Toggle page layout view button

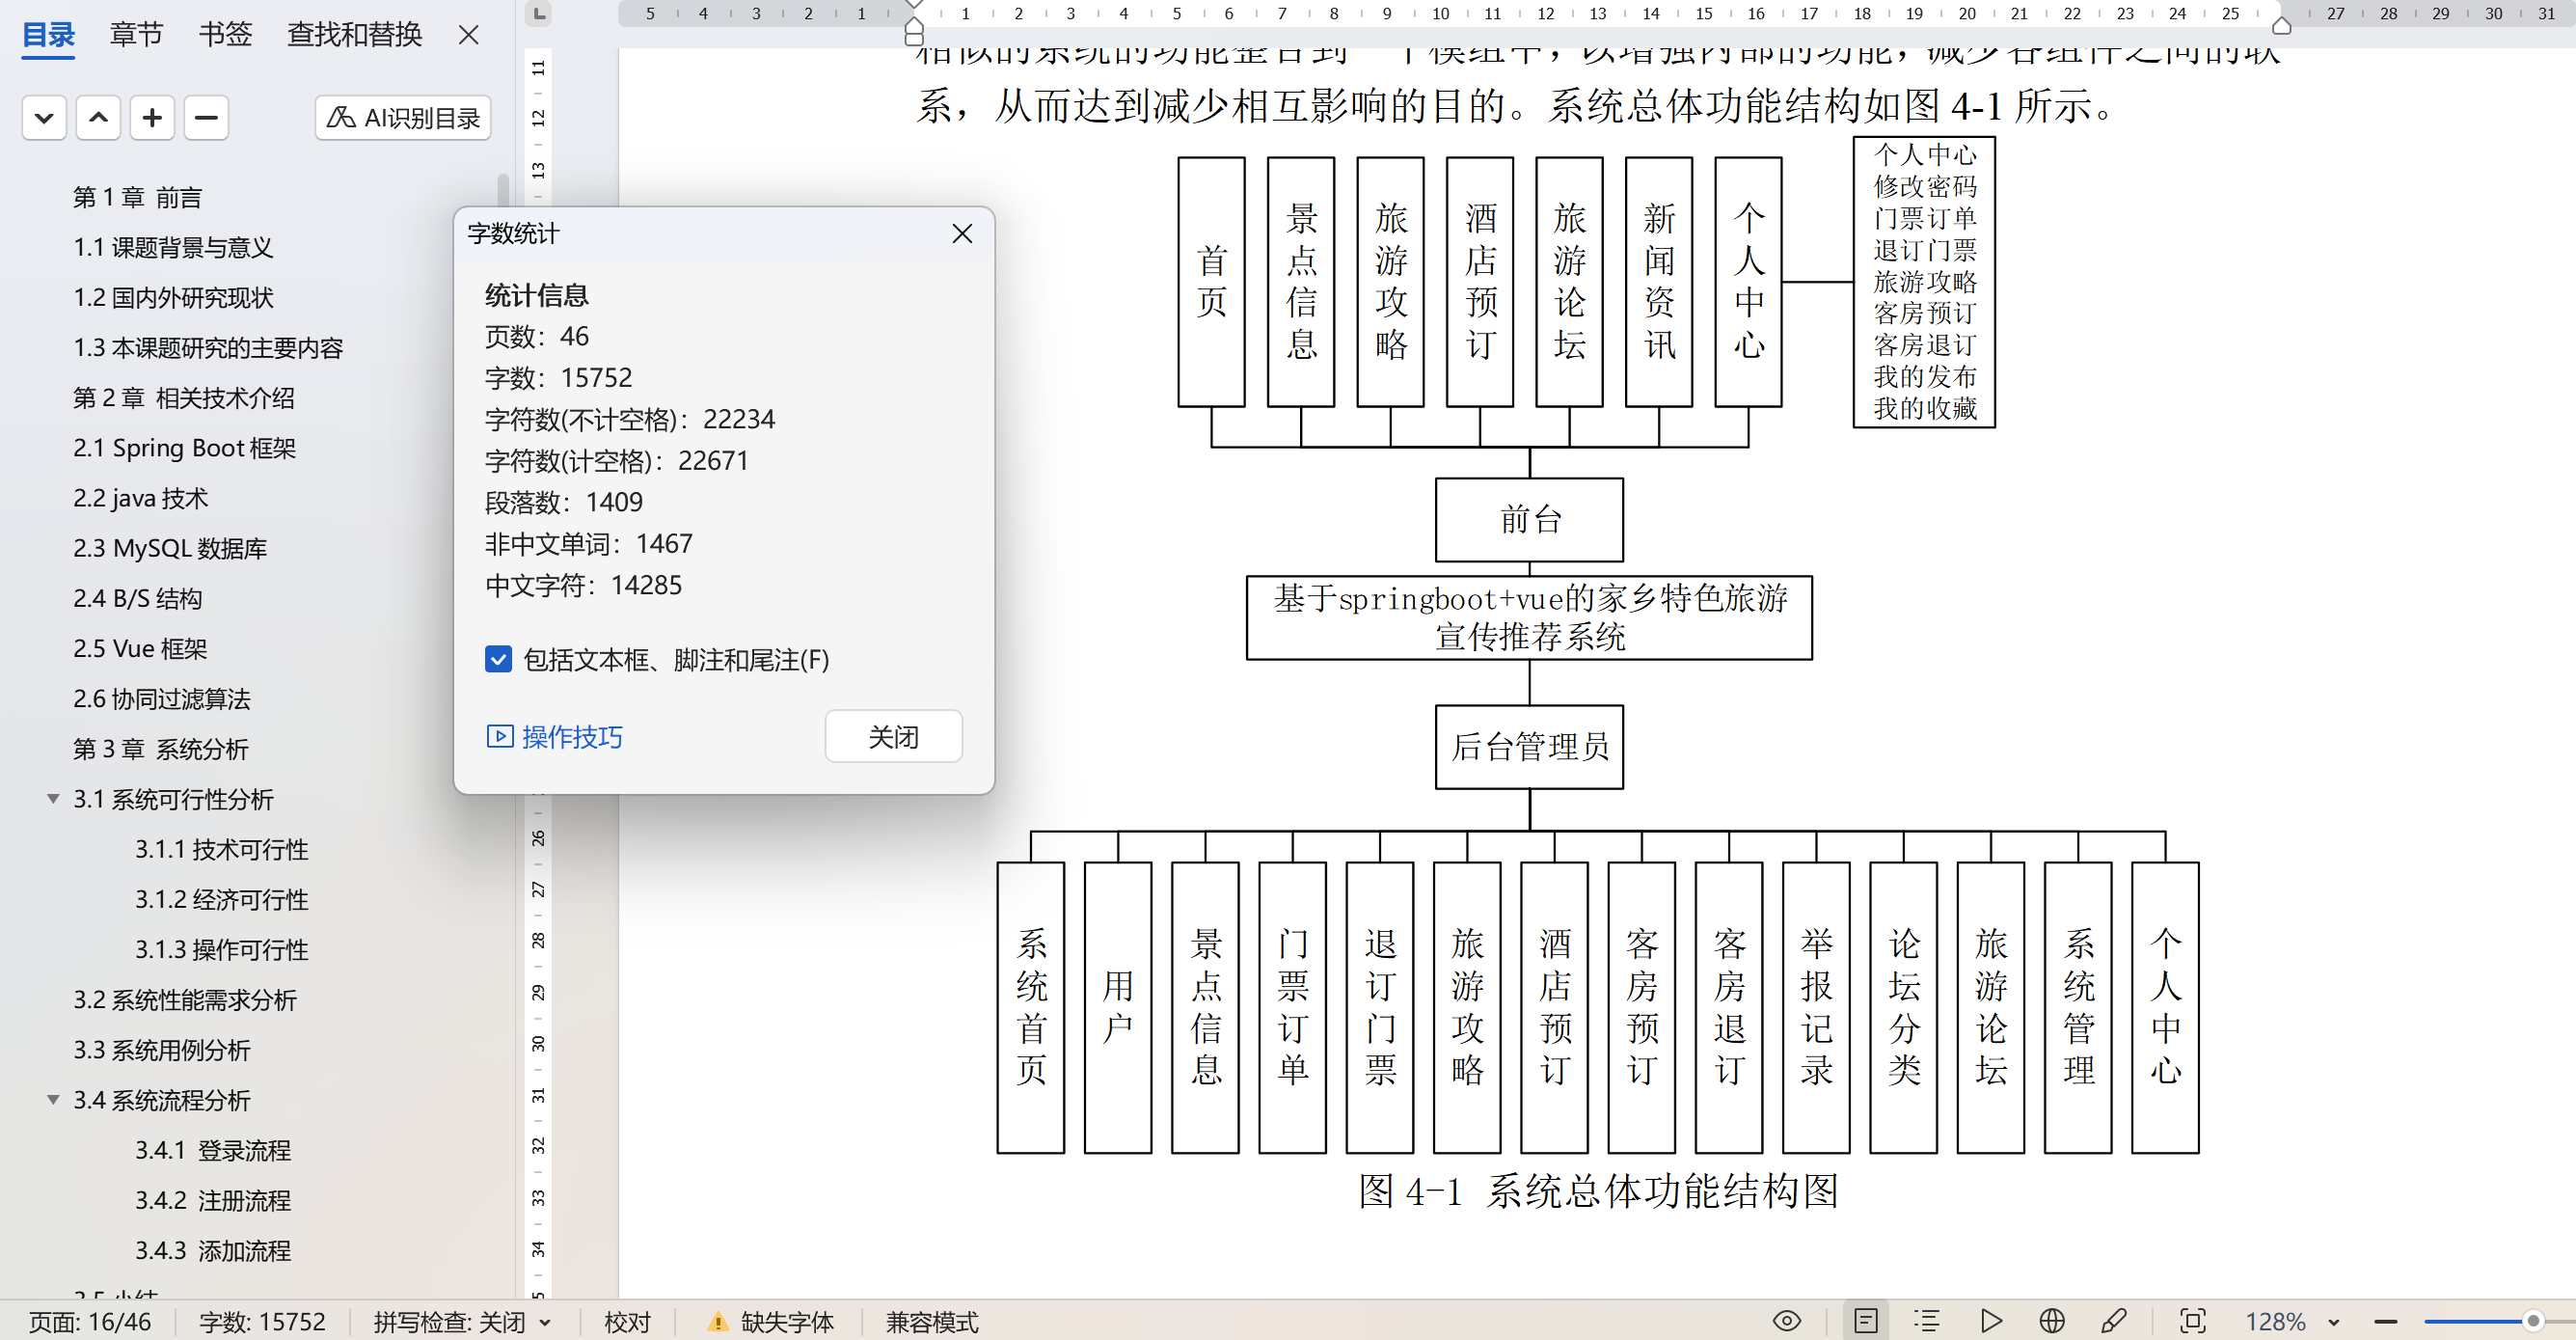point(1865,1321)
